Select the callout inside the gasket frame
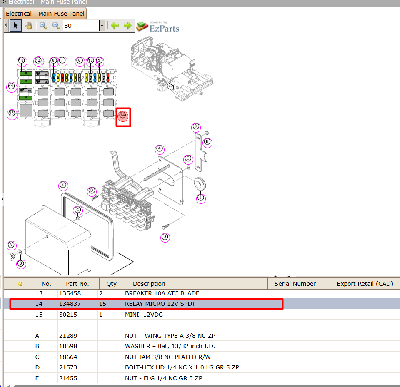Viewport: 400px width, 387px height. click(x=78, y=210)
